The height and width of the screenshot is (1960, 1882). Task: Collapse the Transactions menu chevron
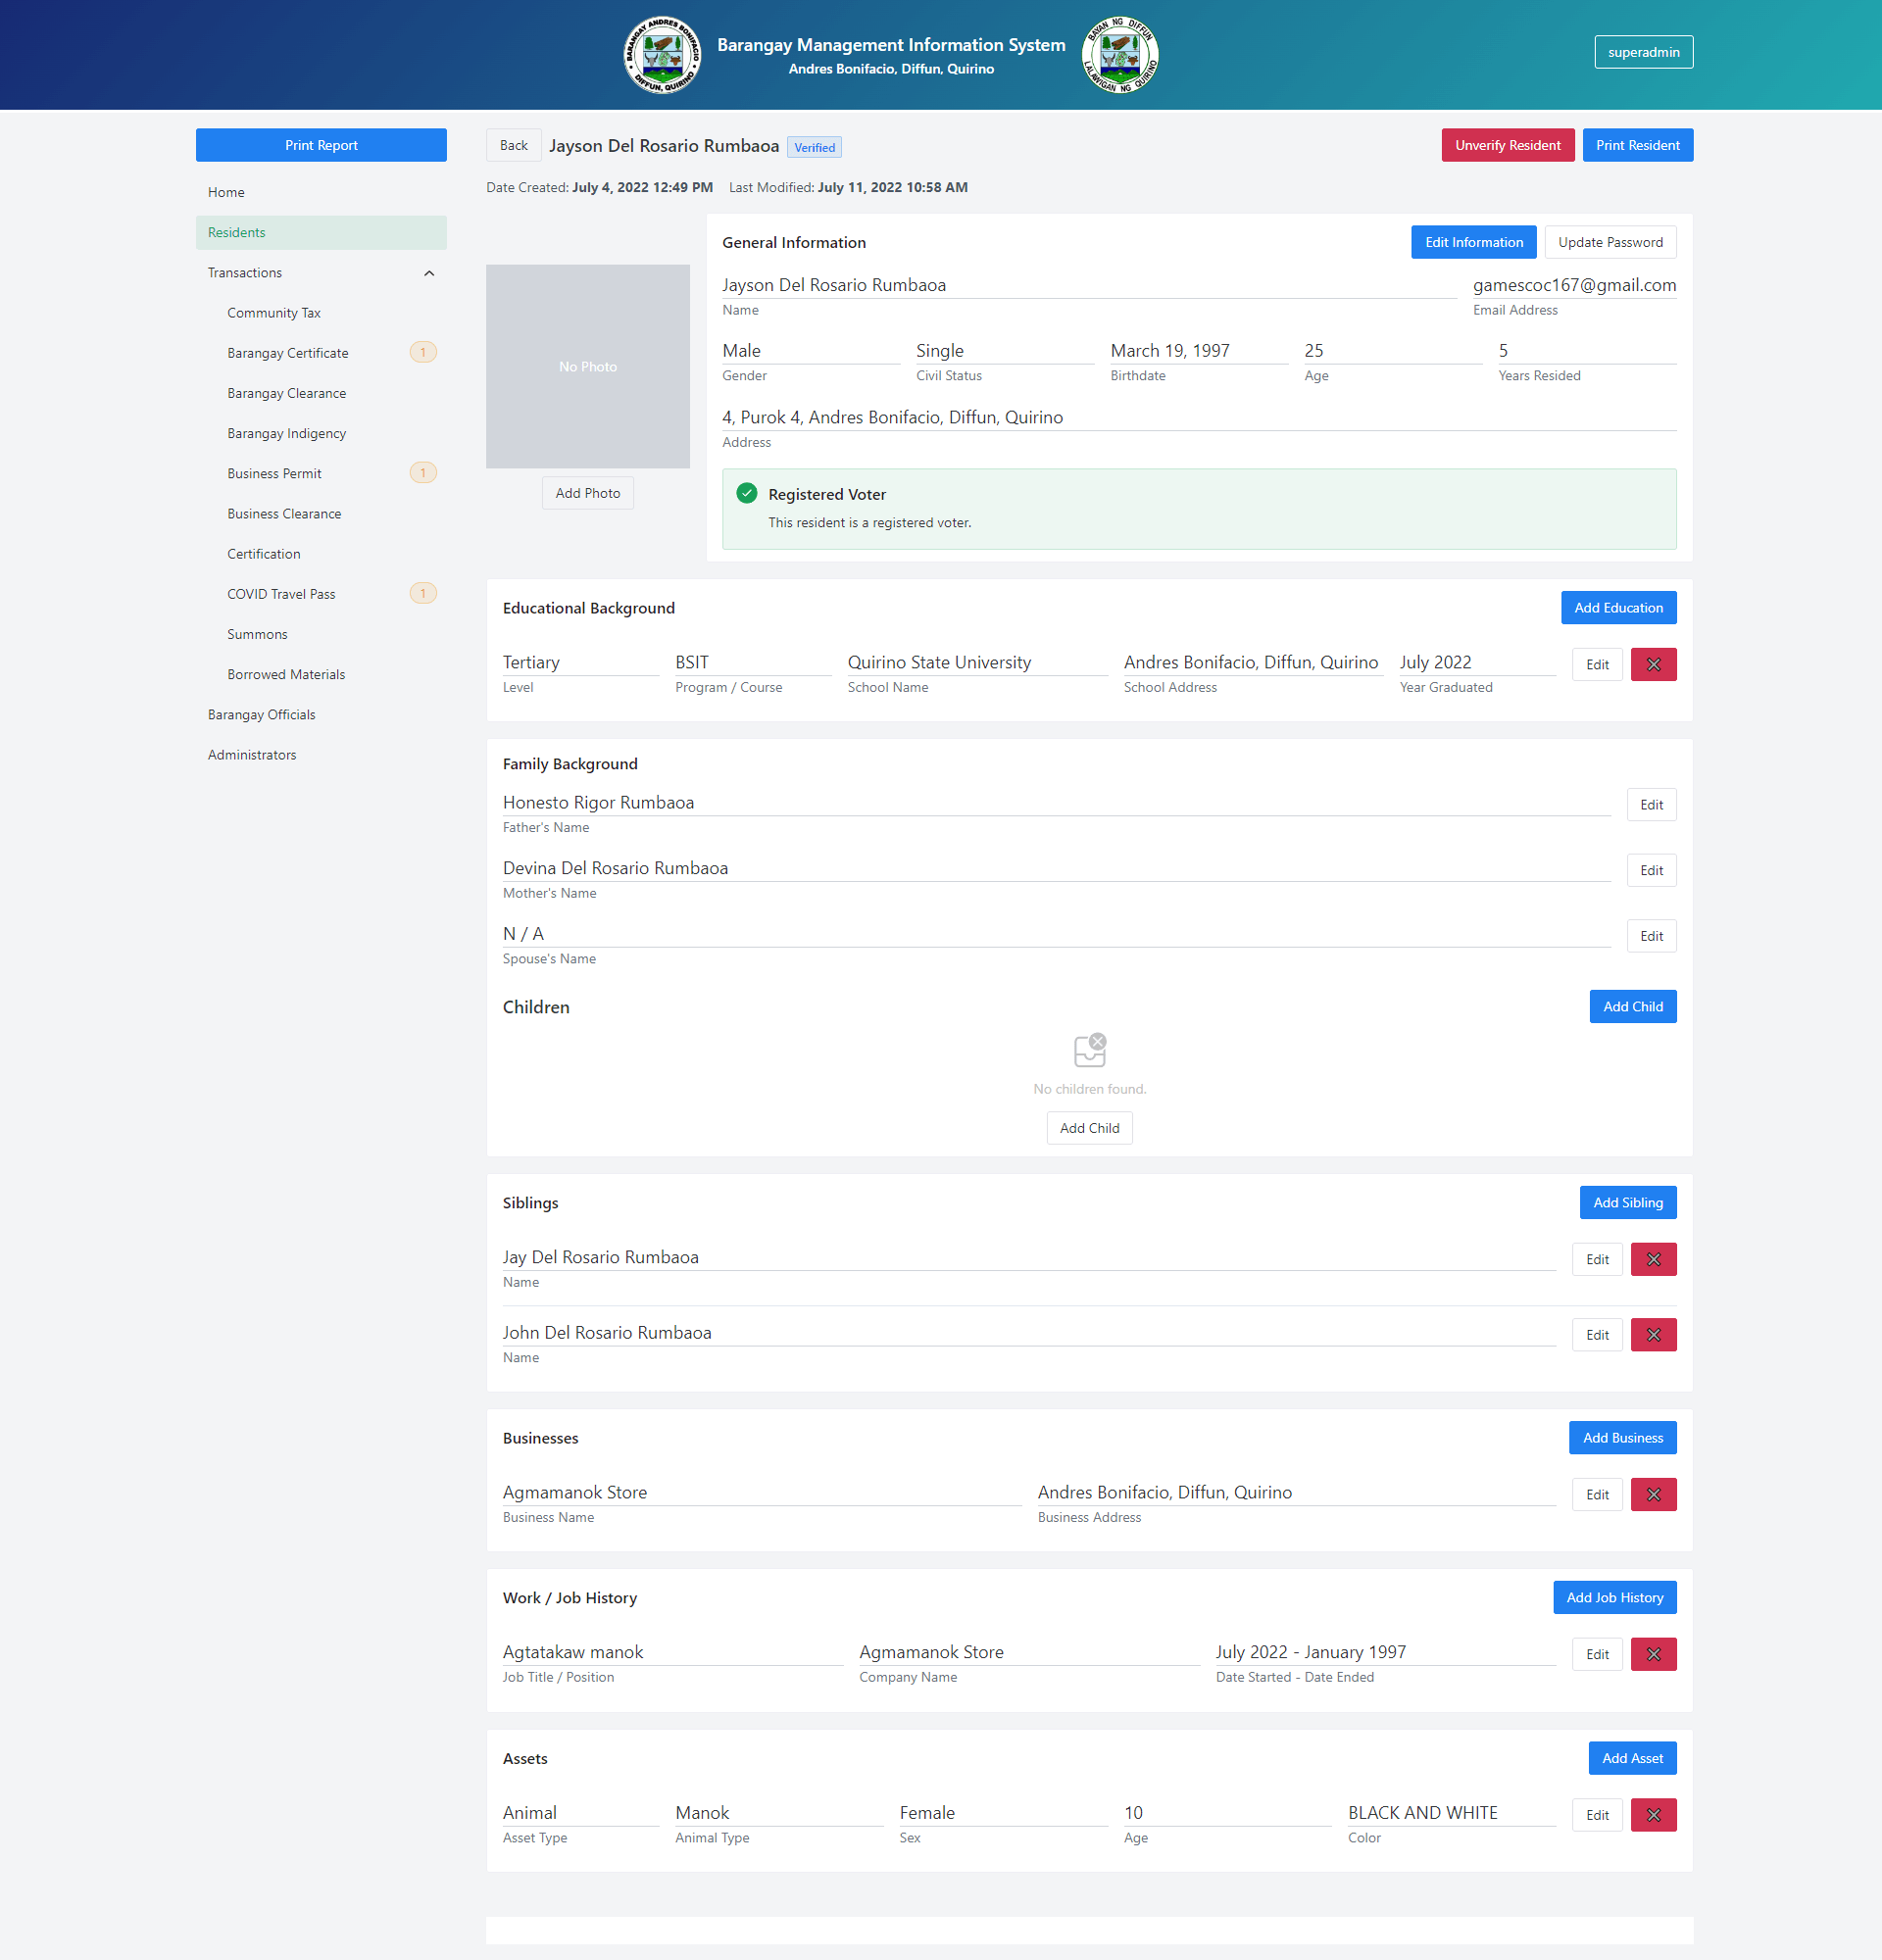coord(429,273)
